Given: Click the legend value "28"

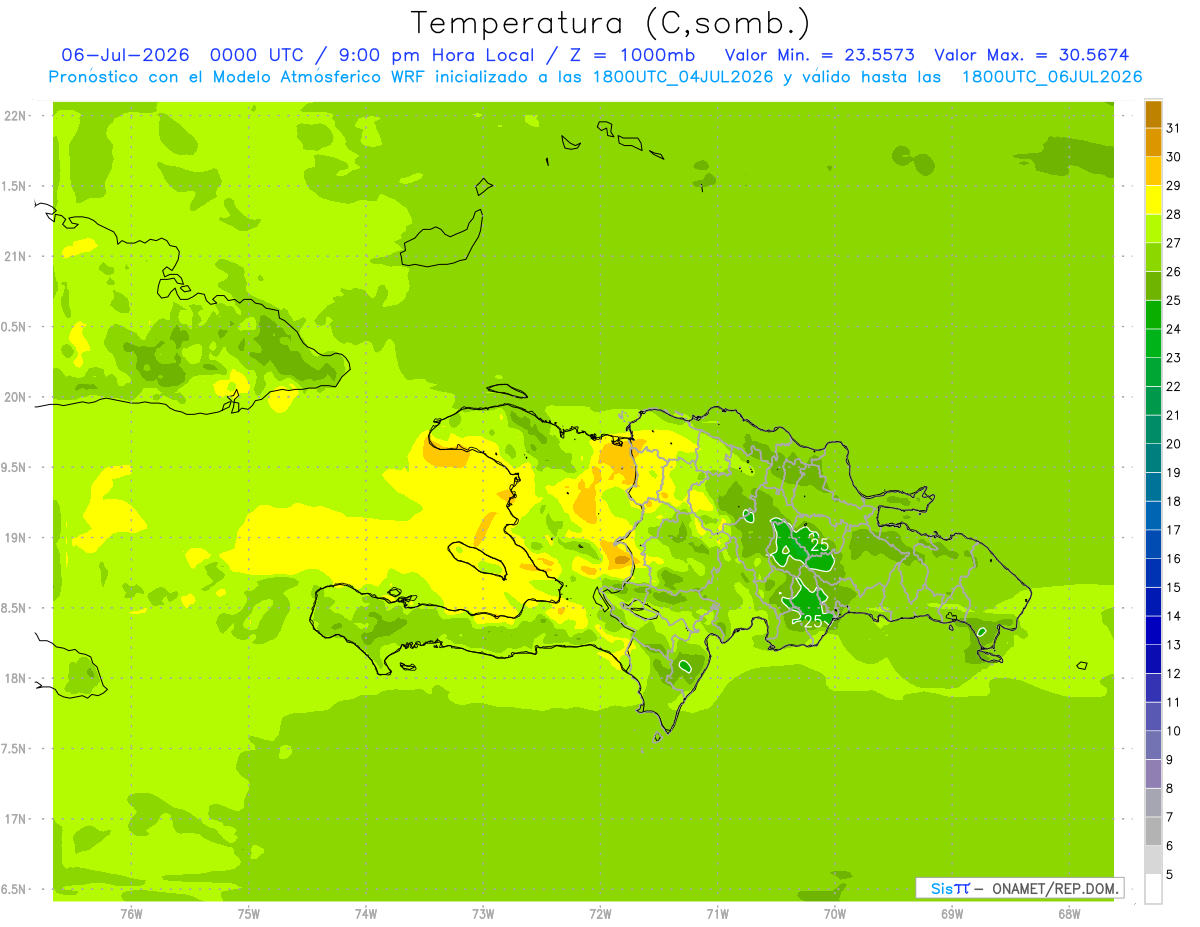Looking at the screenshot, I should [1173, 214].
